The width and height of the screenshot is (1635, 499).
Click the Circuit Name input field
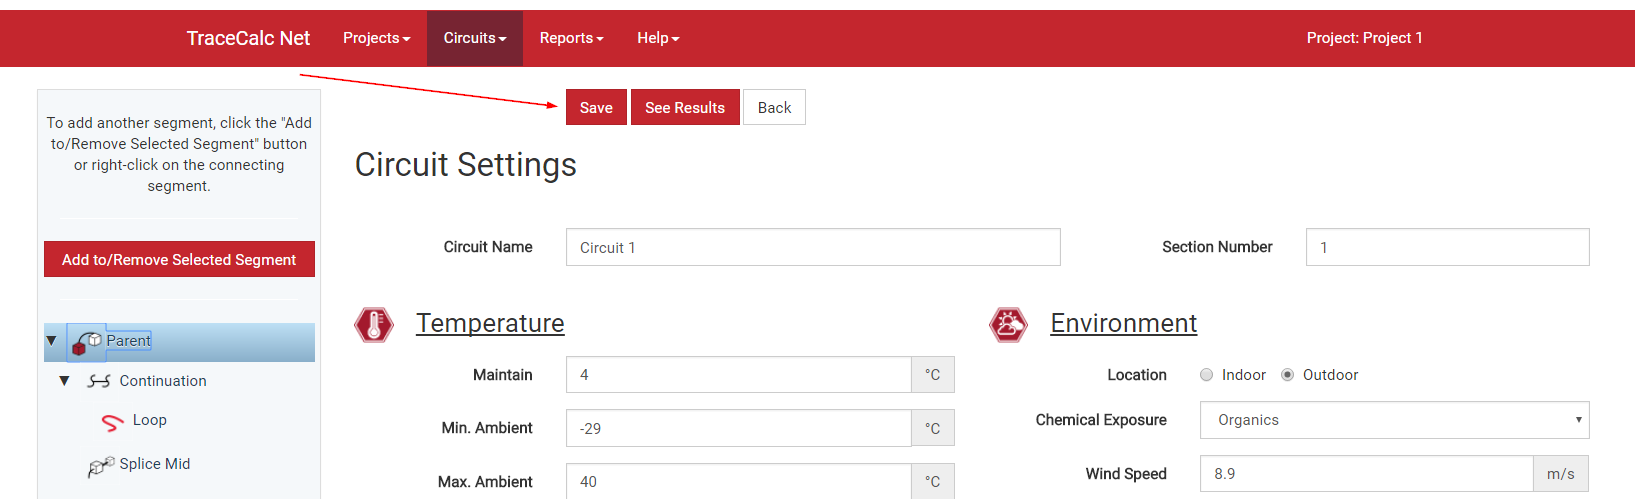(x=813, y=247)
